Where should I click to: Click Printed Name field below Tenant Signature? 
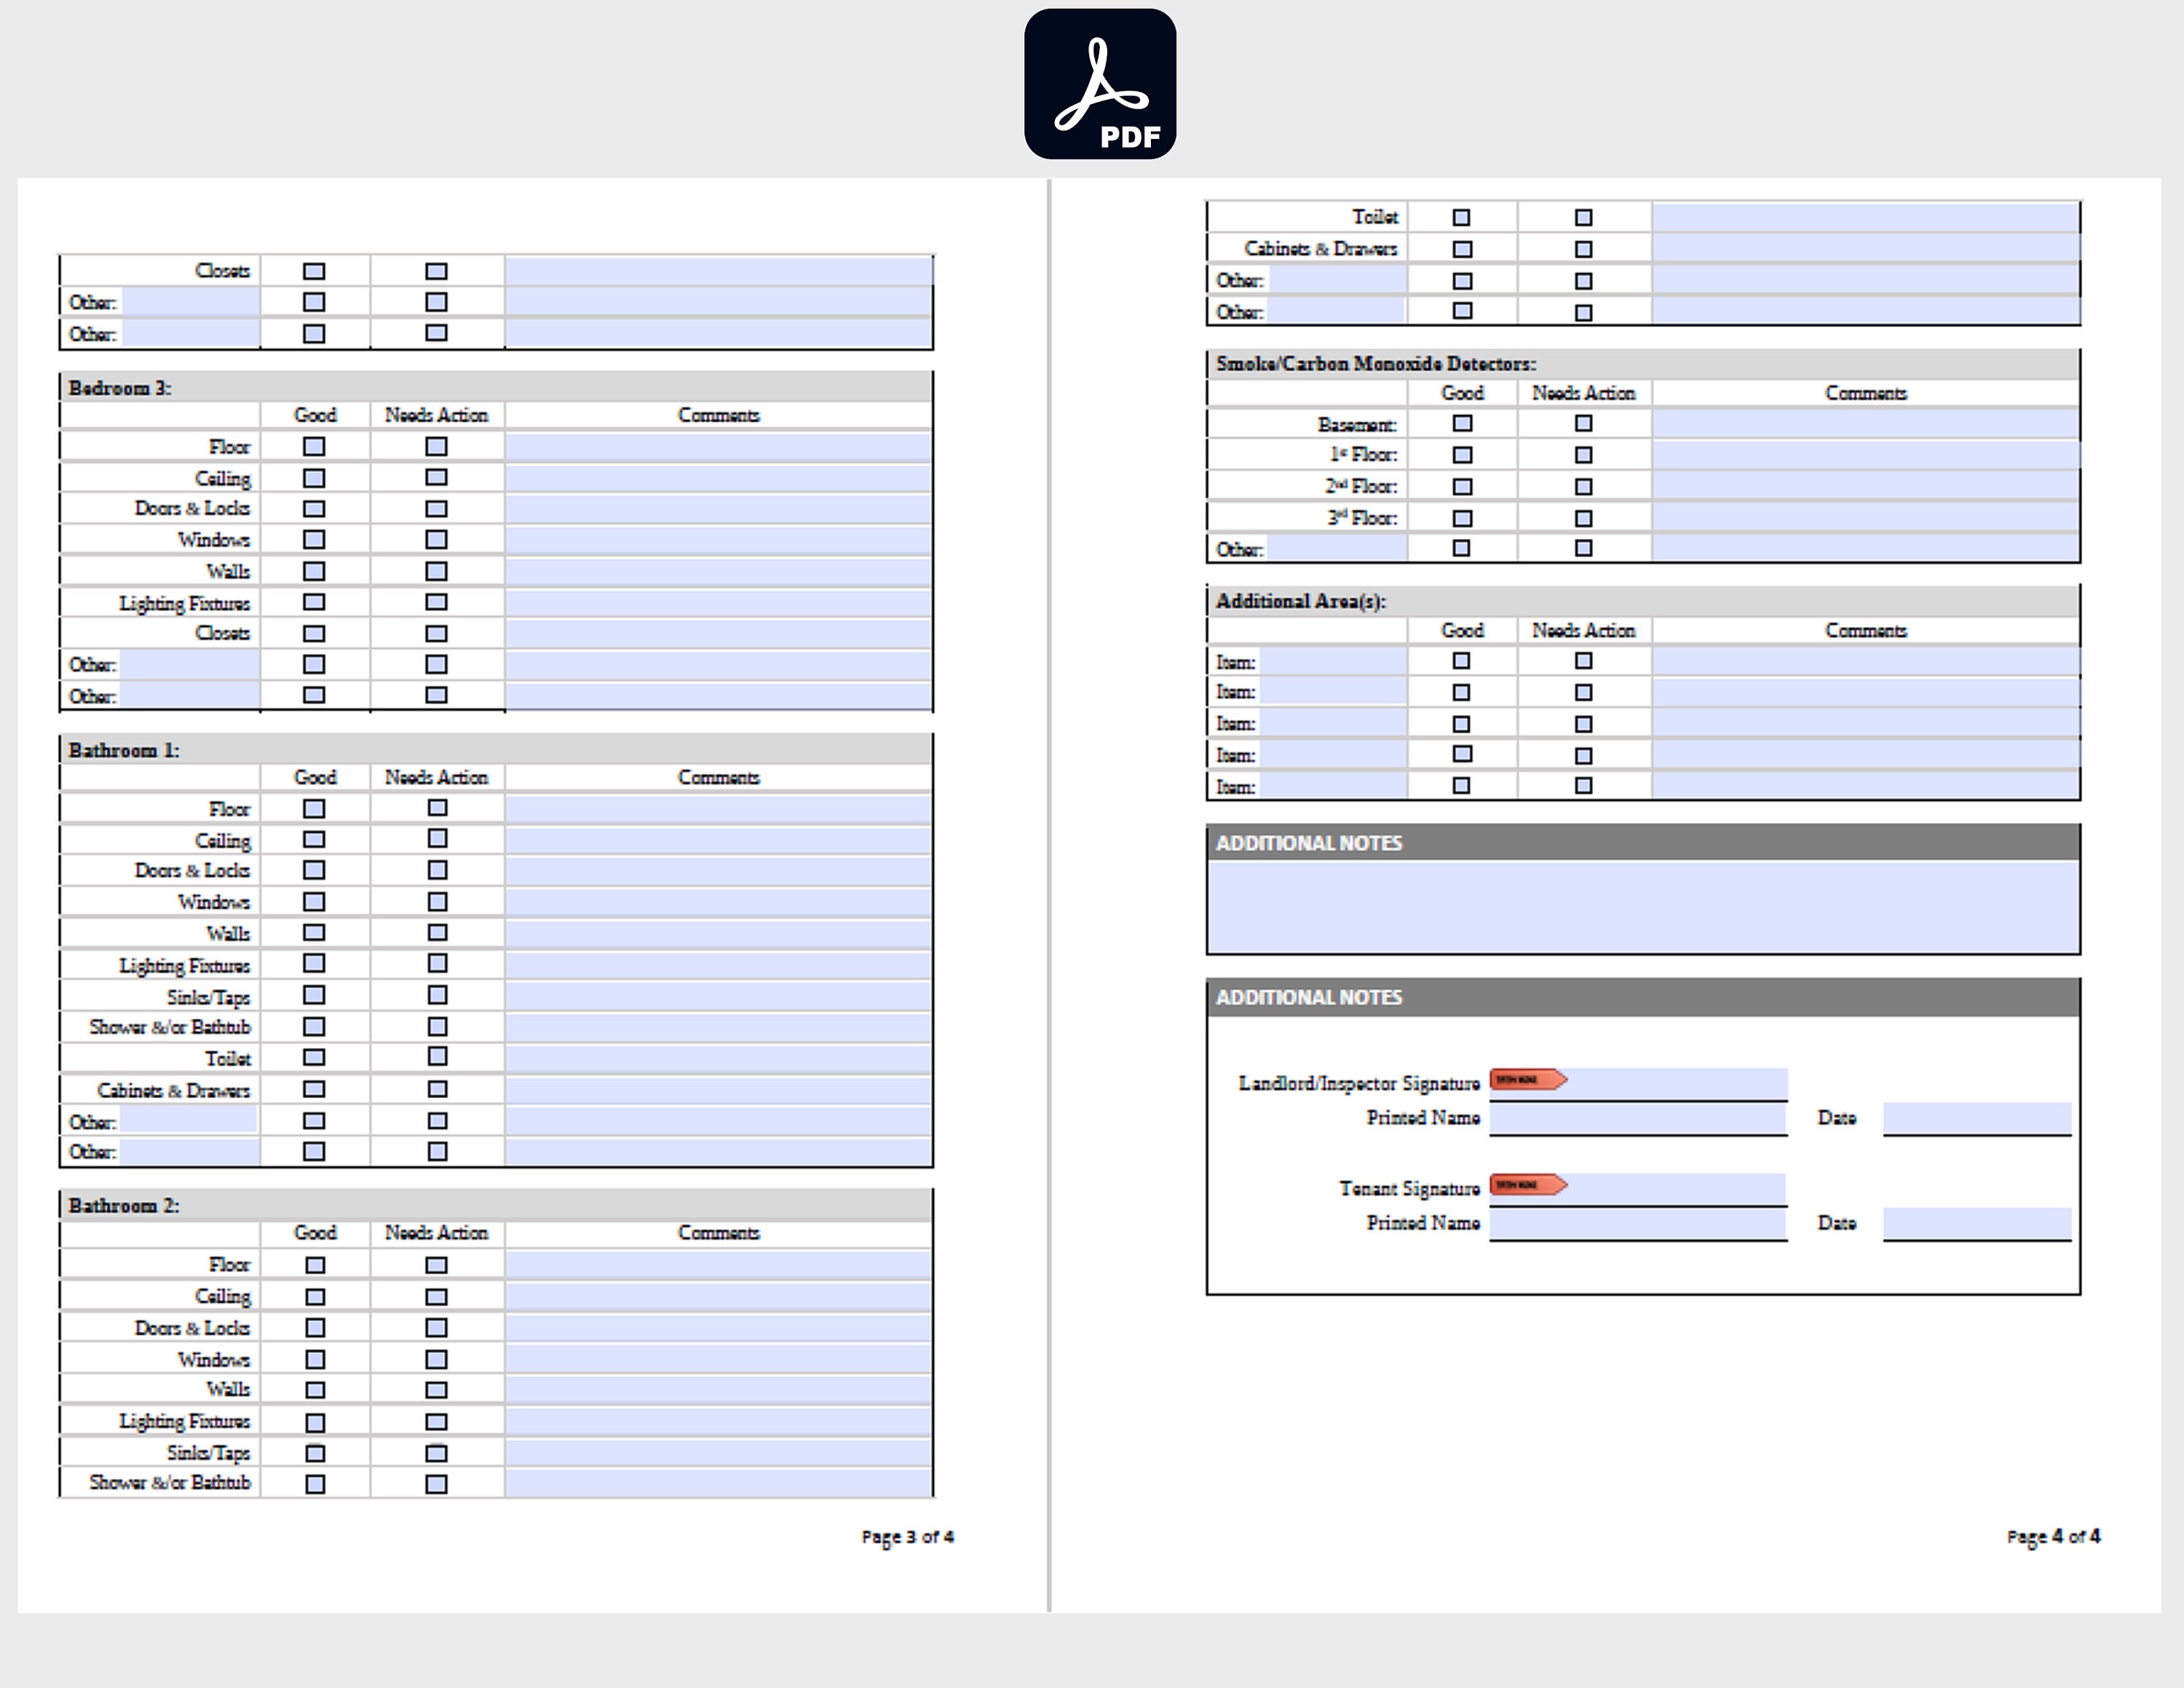click(1638, 1223)
